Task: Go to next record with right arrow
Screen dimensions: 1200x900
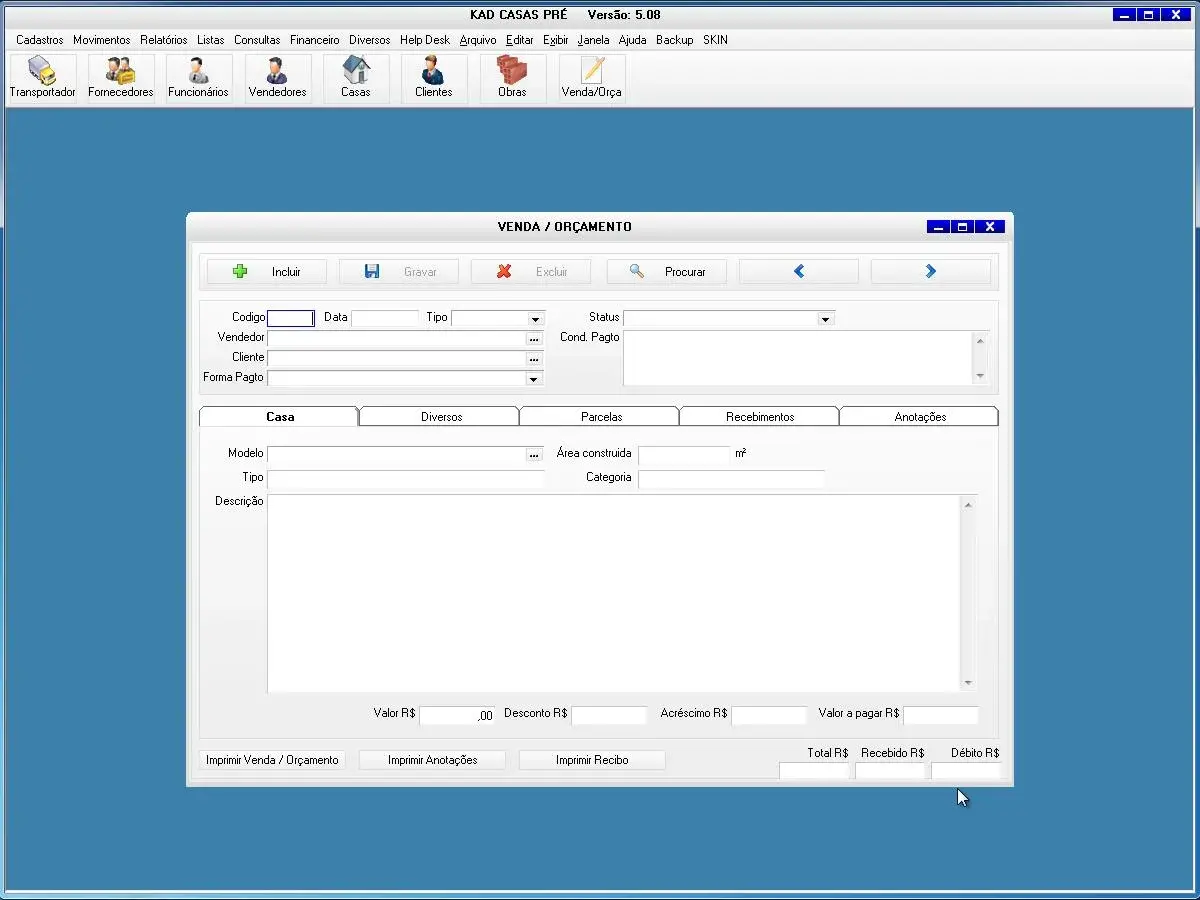Action: pos(930,272)
